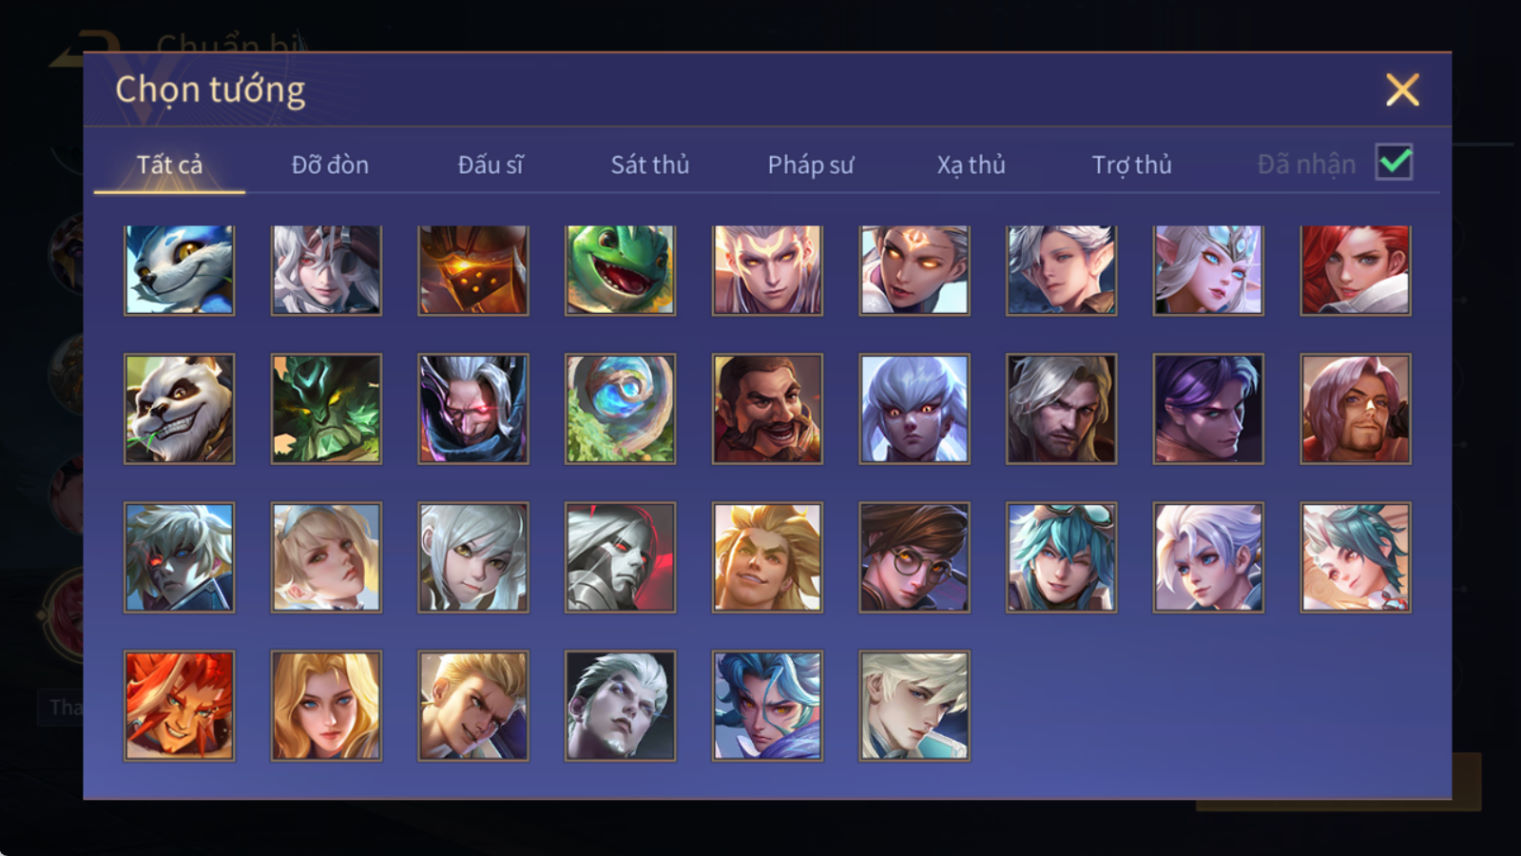This screenshot has width=1521, height=856.
Task: Select the gray armored red-eyed hero
Action: tap(620, 557)
